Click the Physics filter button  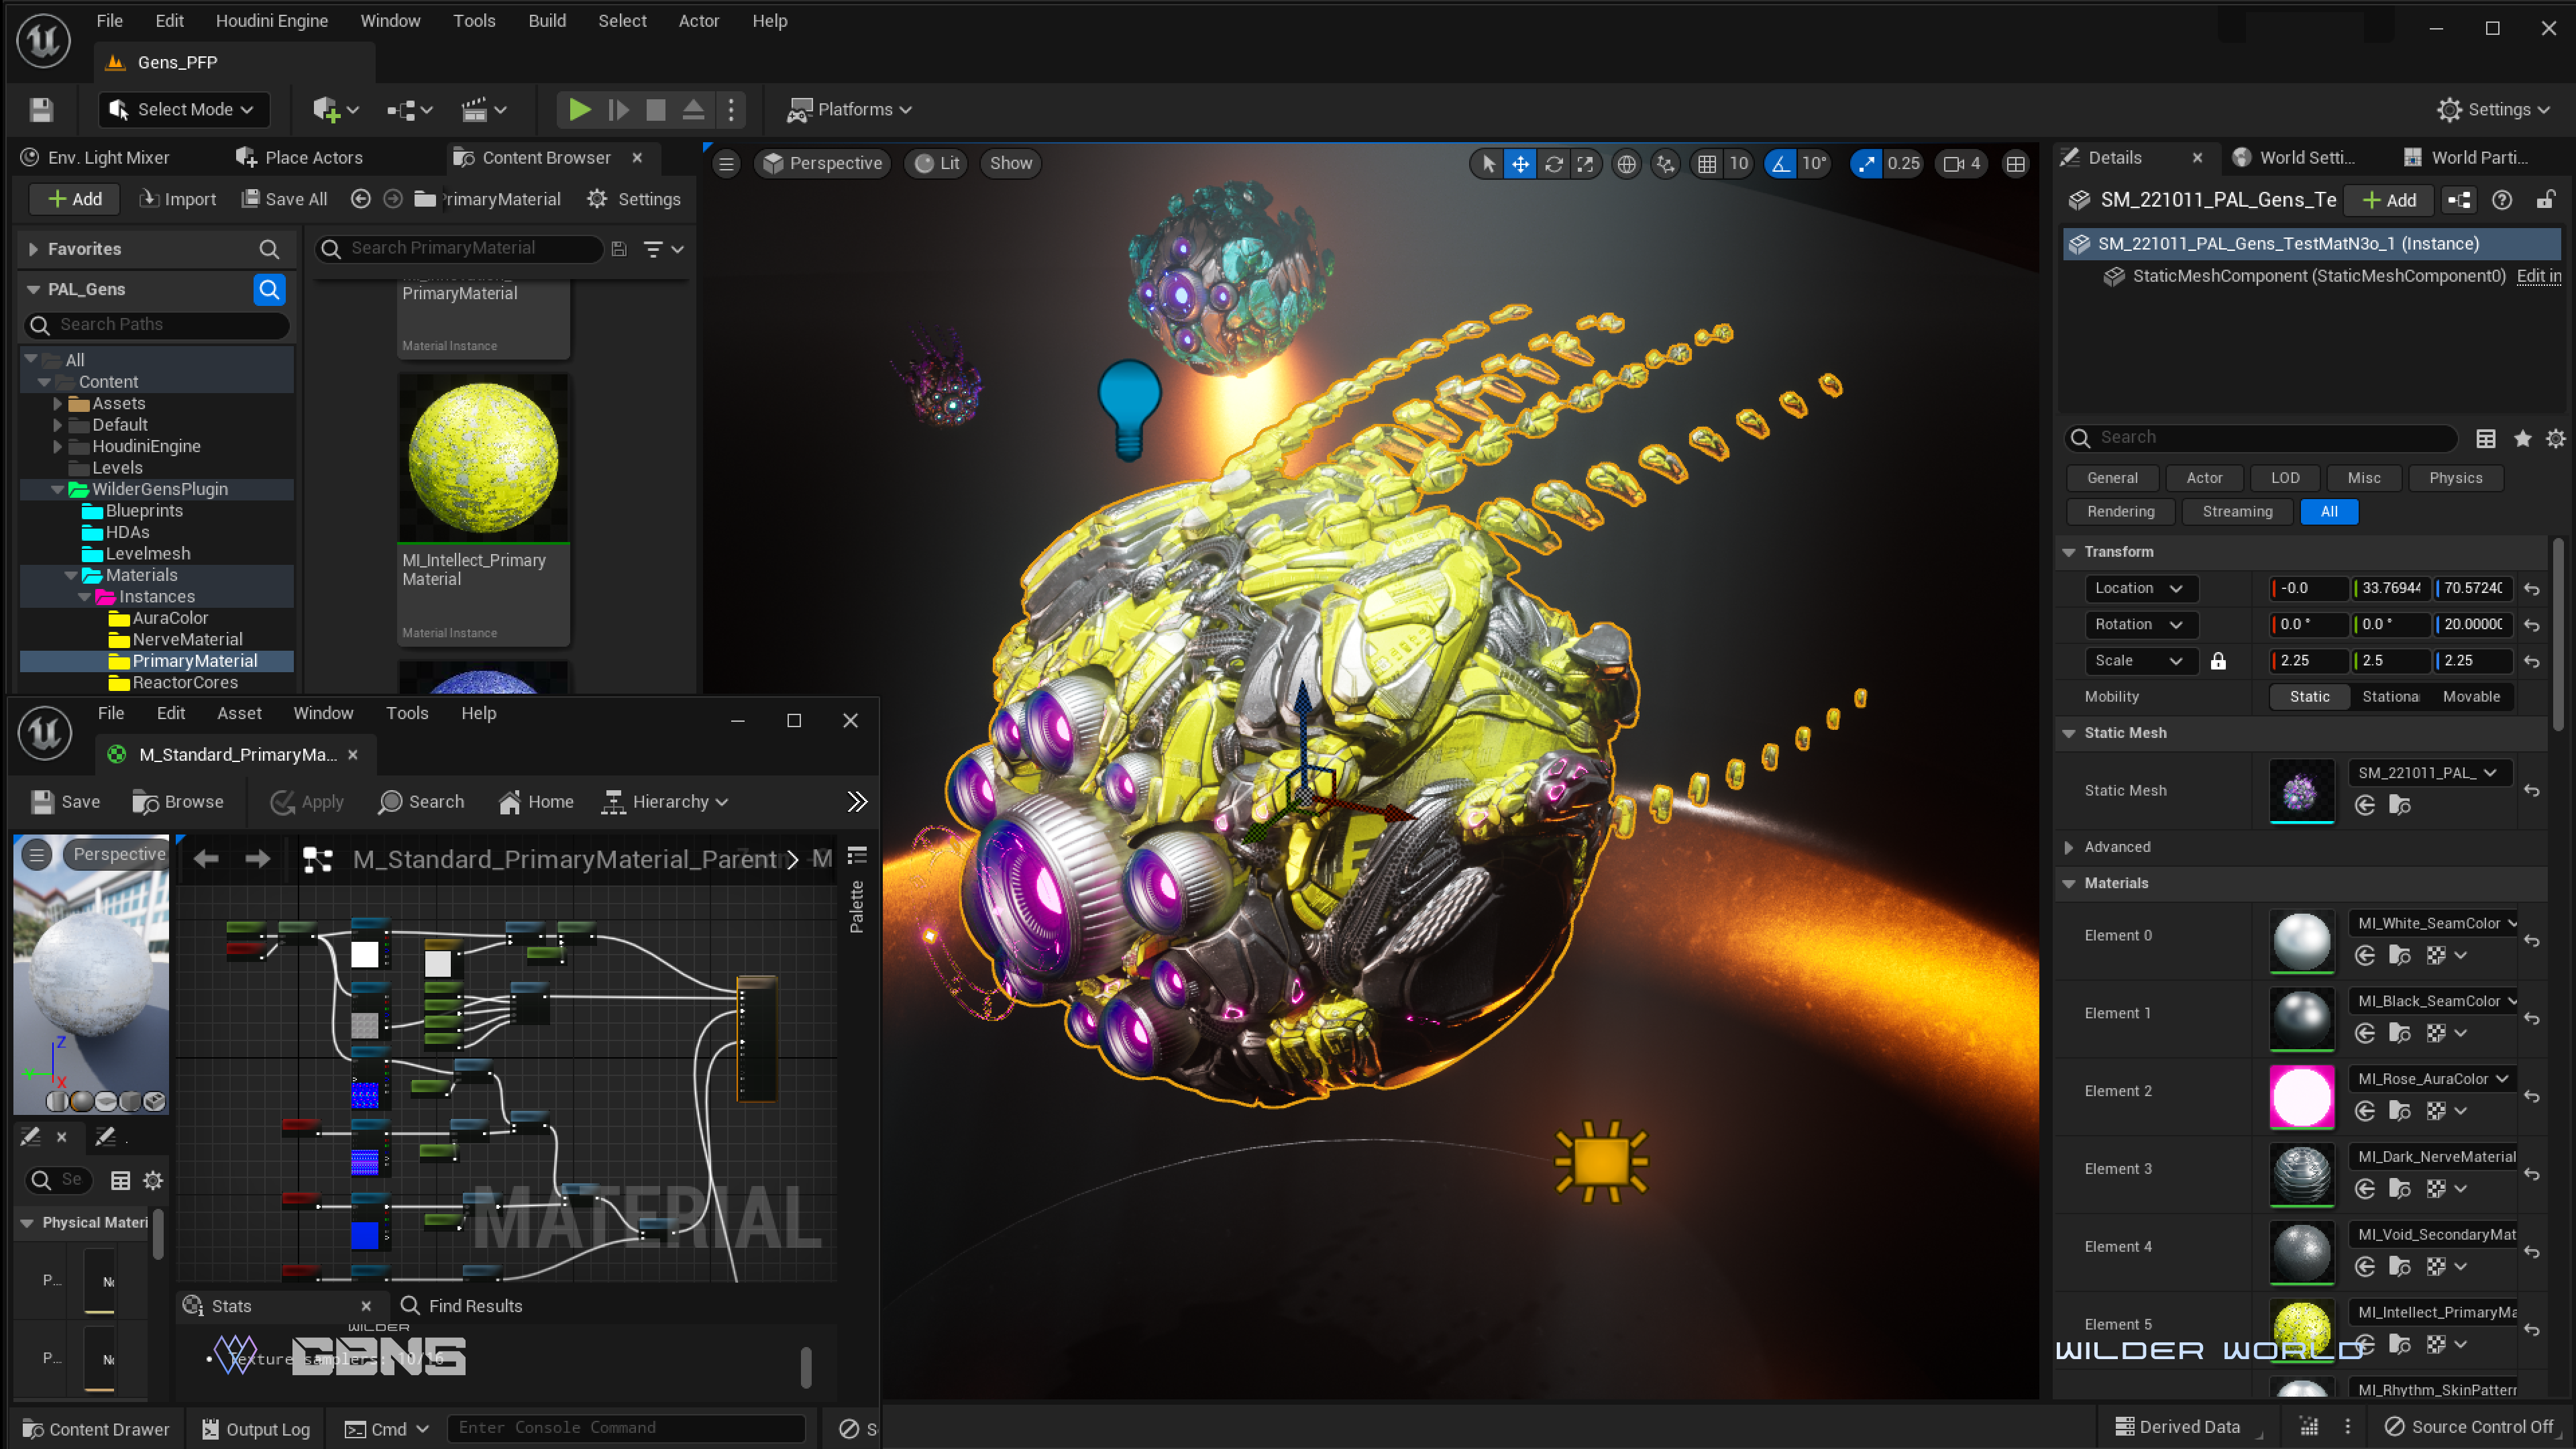[2455, 478]
